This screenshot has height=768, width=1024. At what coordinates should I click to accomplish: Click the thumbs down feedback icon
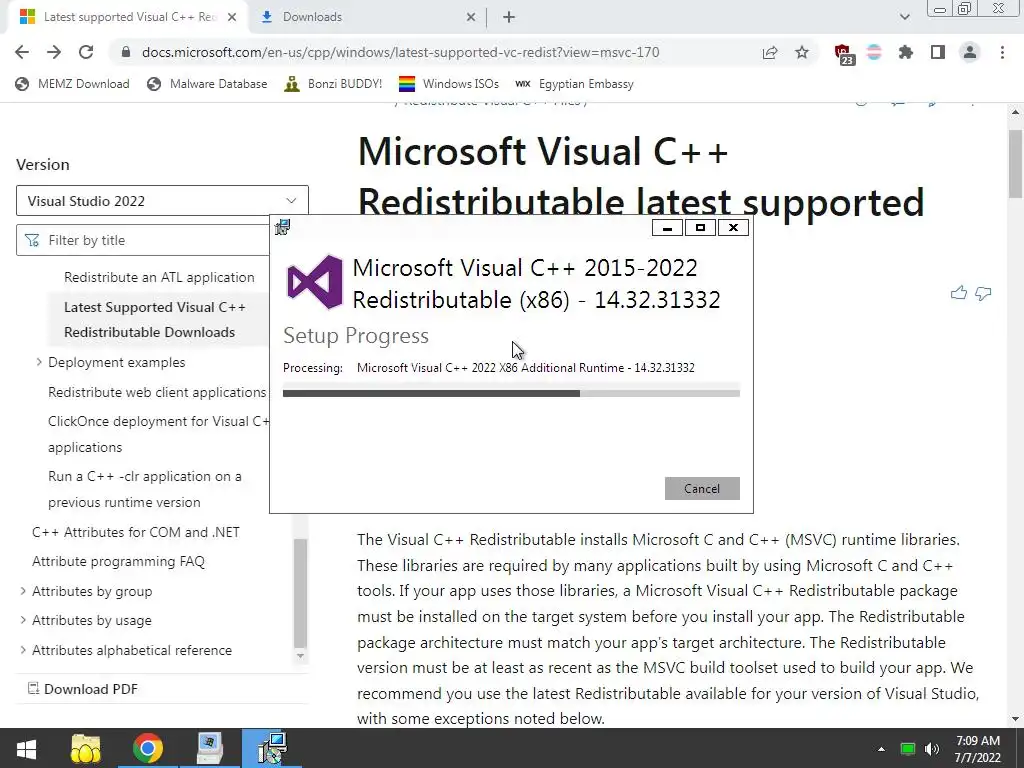(983, 293)
